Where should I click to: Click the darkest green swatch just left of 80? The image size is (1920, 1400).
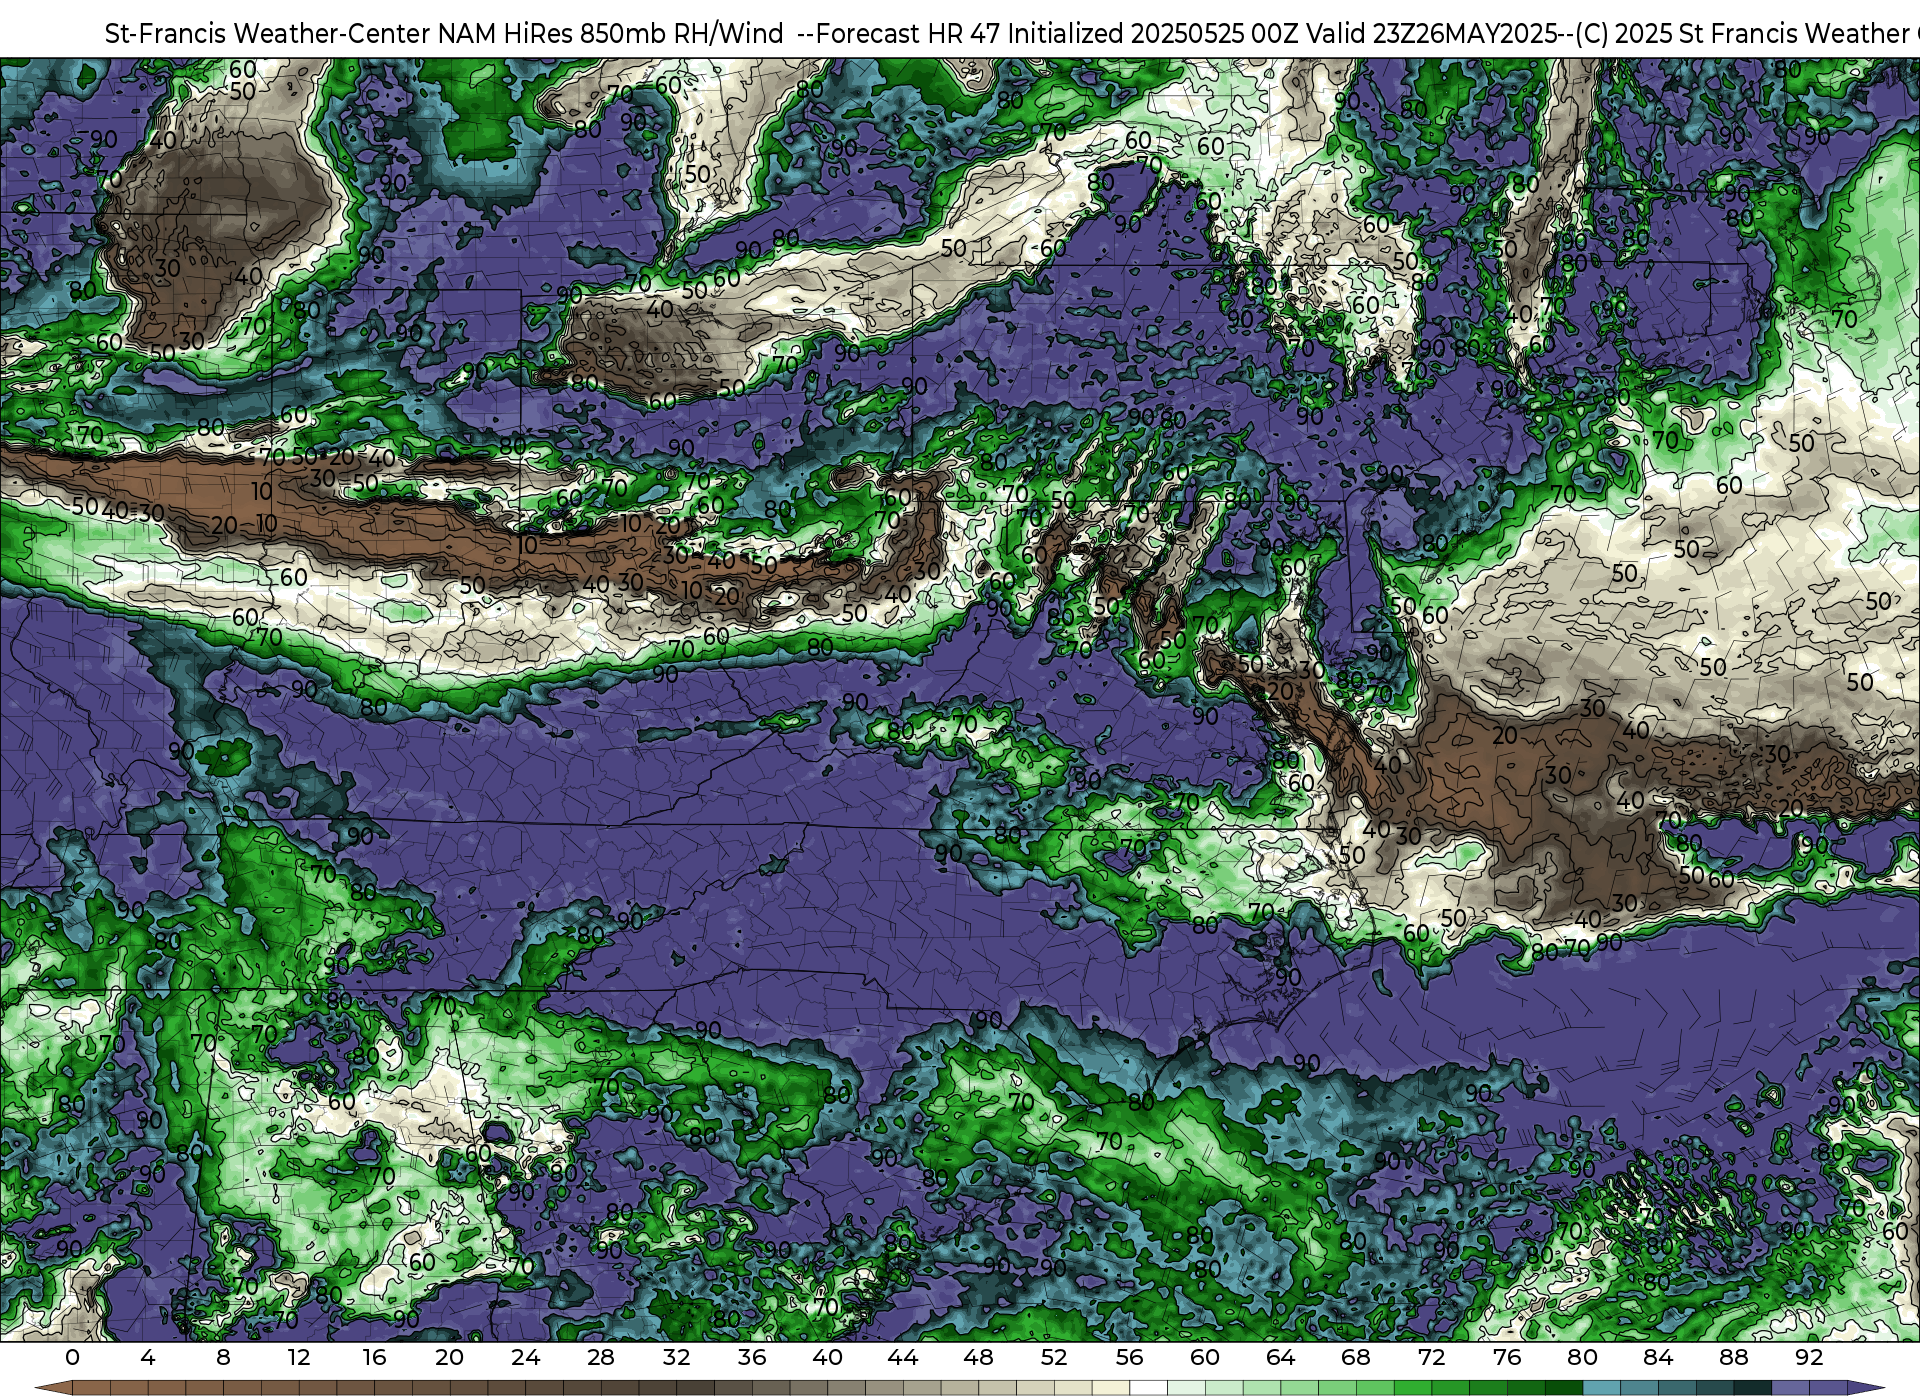(x=1564, y=1388)
